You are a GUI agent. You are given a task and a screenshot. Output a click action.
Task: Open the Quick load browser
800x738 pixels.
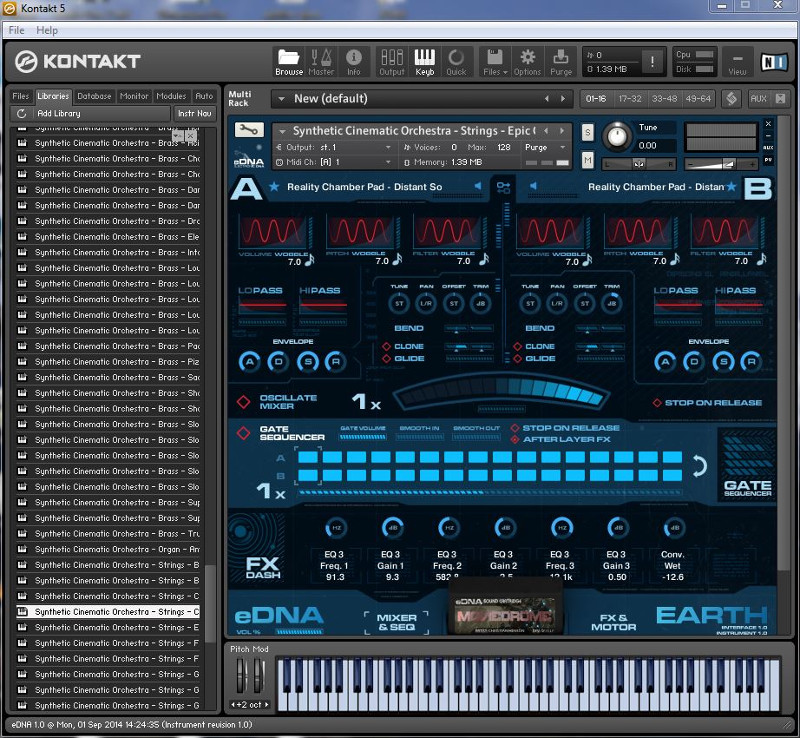coord(456,62)
